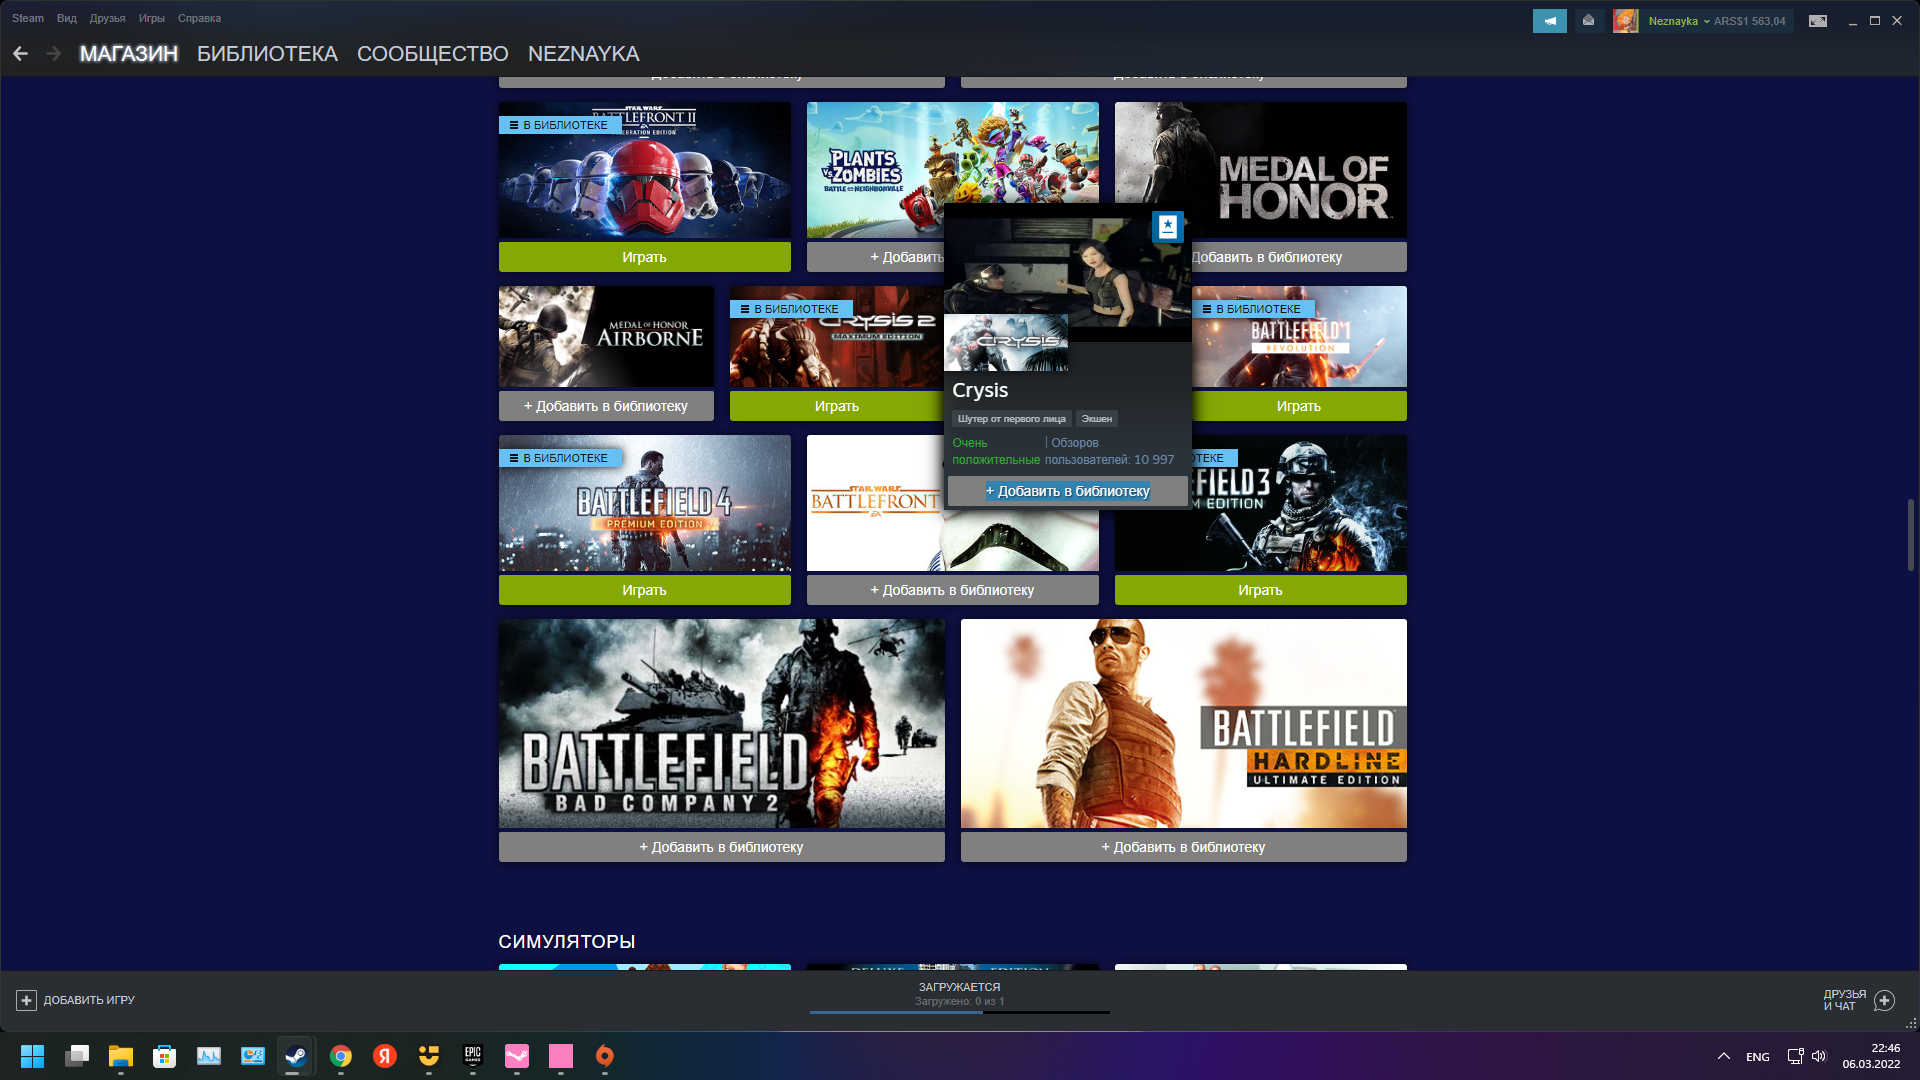Click the plus icon next to Добавить игру
This screenshot has height=1080, width=1920.
26,1000
